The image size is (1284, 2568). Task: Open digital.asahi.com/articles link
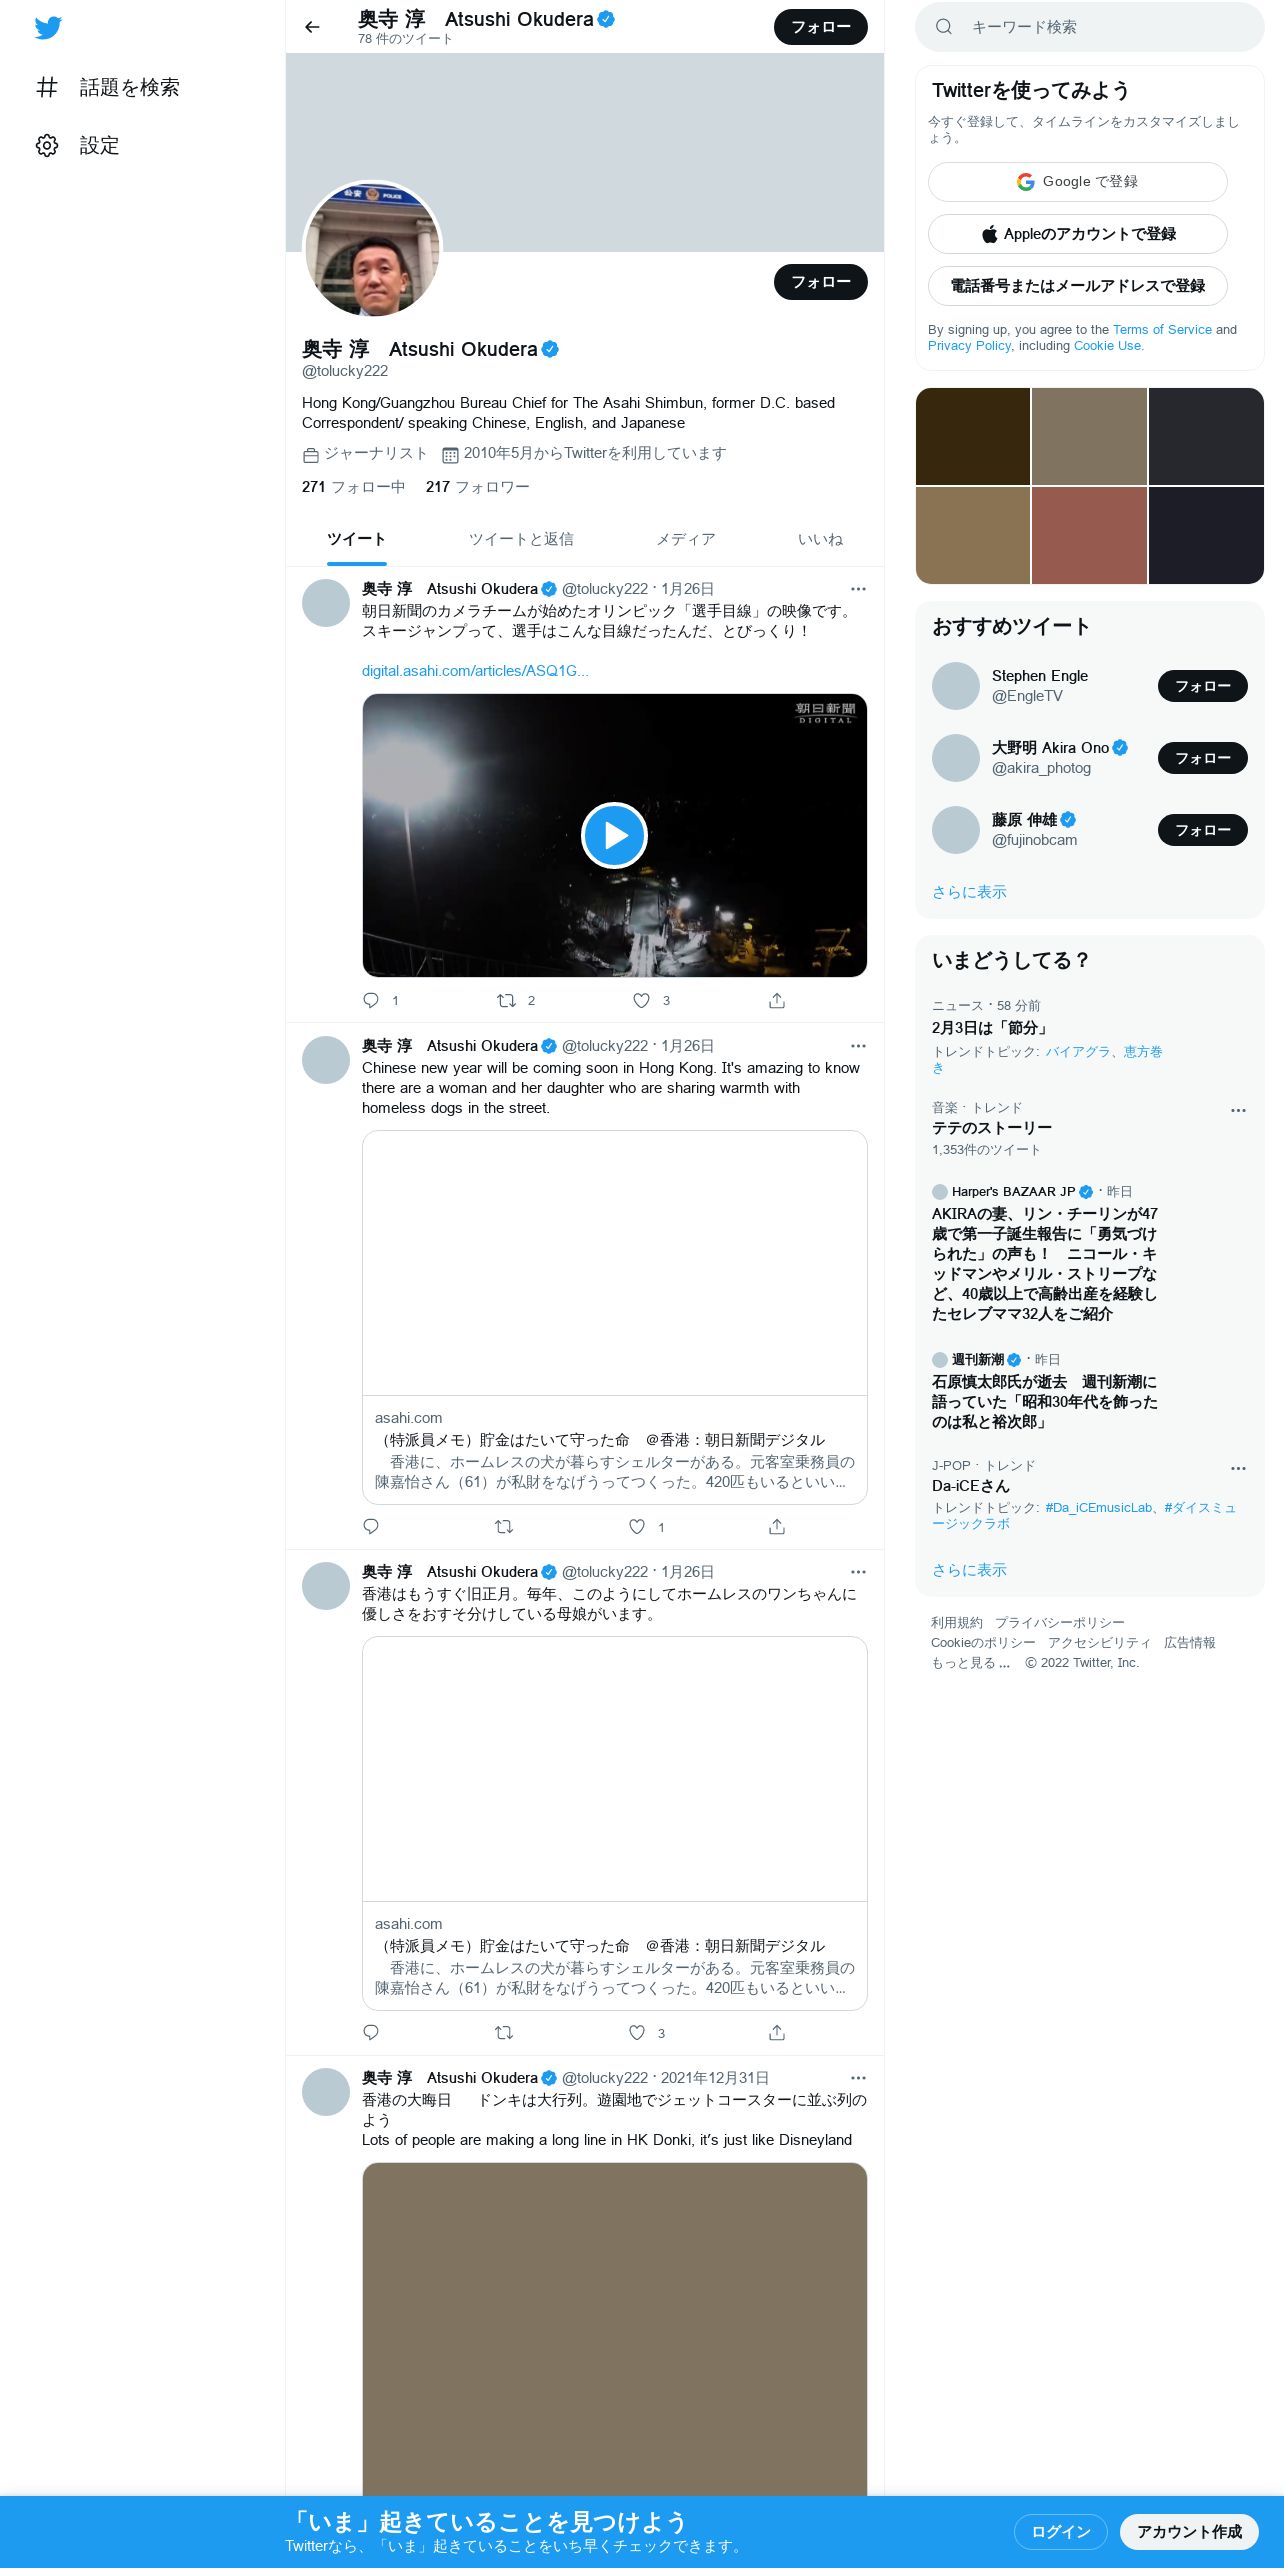point(475,671)
